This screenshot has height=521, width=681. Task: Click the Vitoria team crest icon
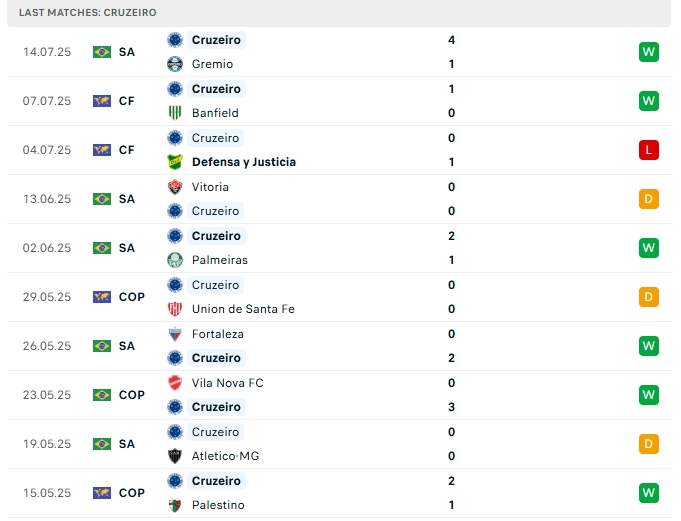point(175,187)
